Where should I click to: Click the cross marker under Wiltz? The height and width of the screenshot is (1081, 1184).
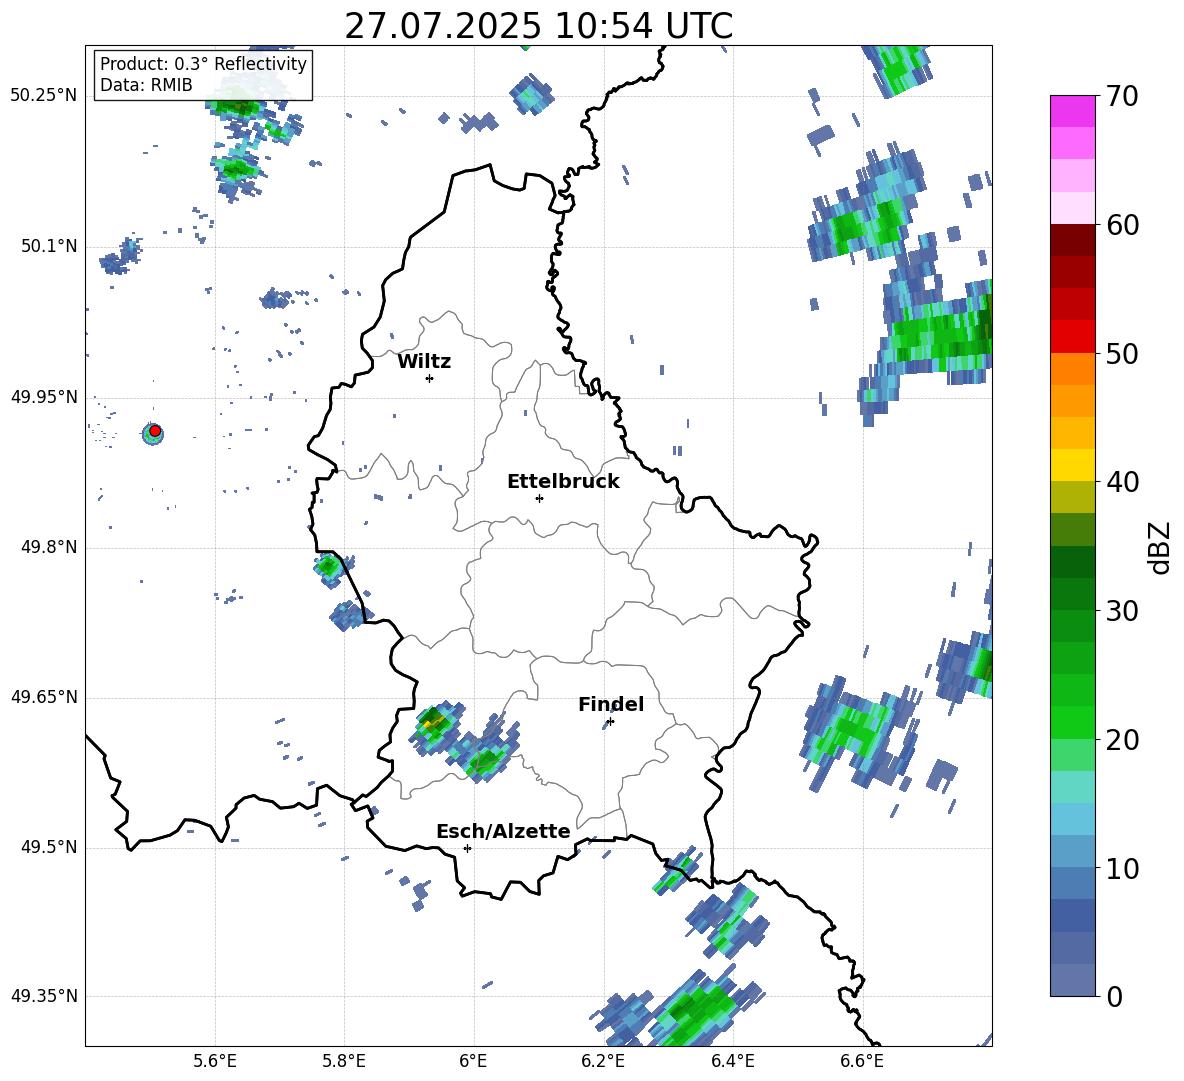pos(430,378)
